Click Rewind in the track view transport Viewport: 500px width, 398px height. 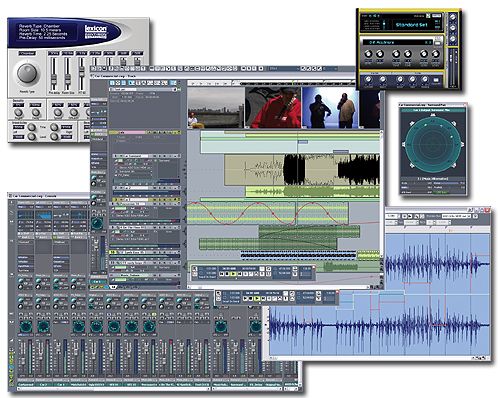[x=221, y=274]
